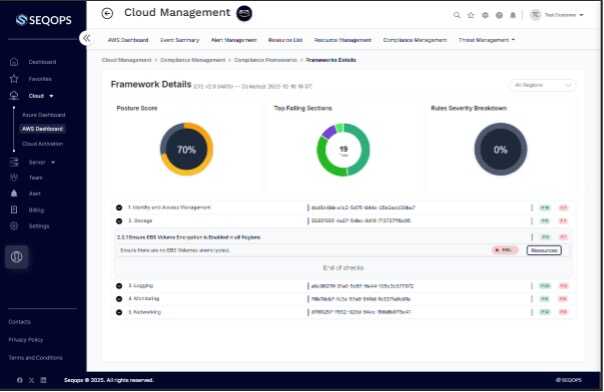
Task: Click the round AWS badge beside the title
Action: click(x=244, y=13)
